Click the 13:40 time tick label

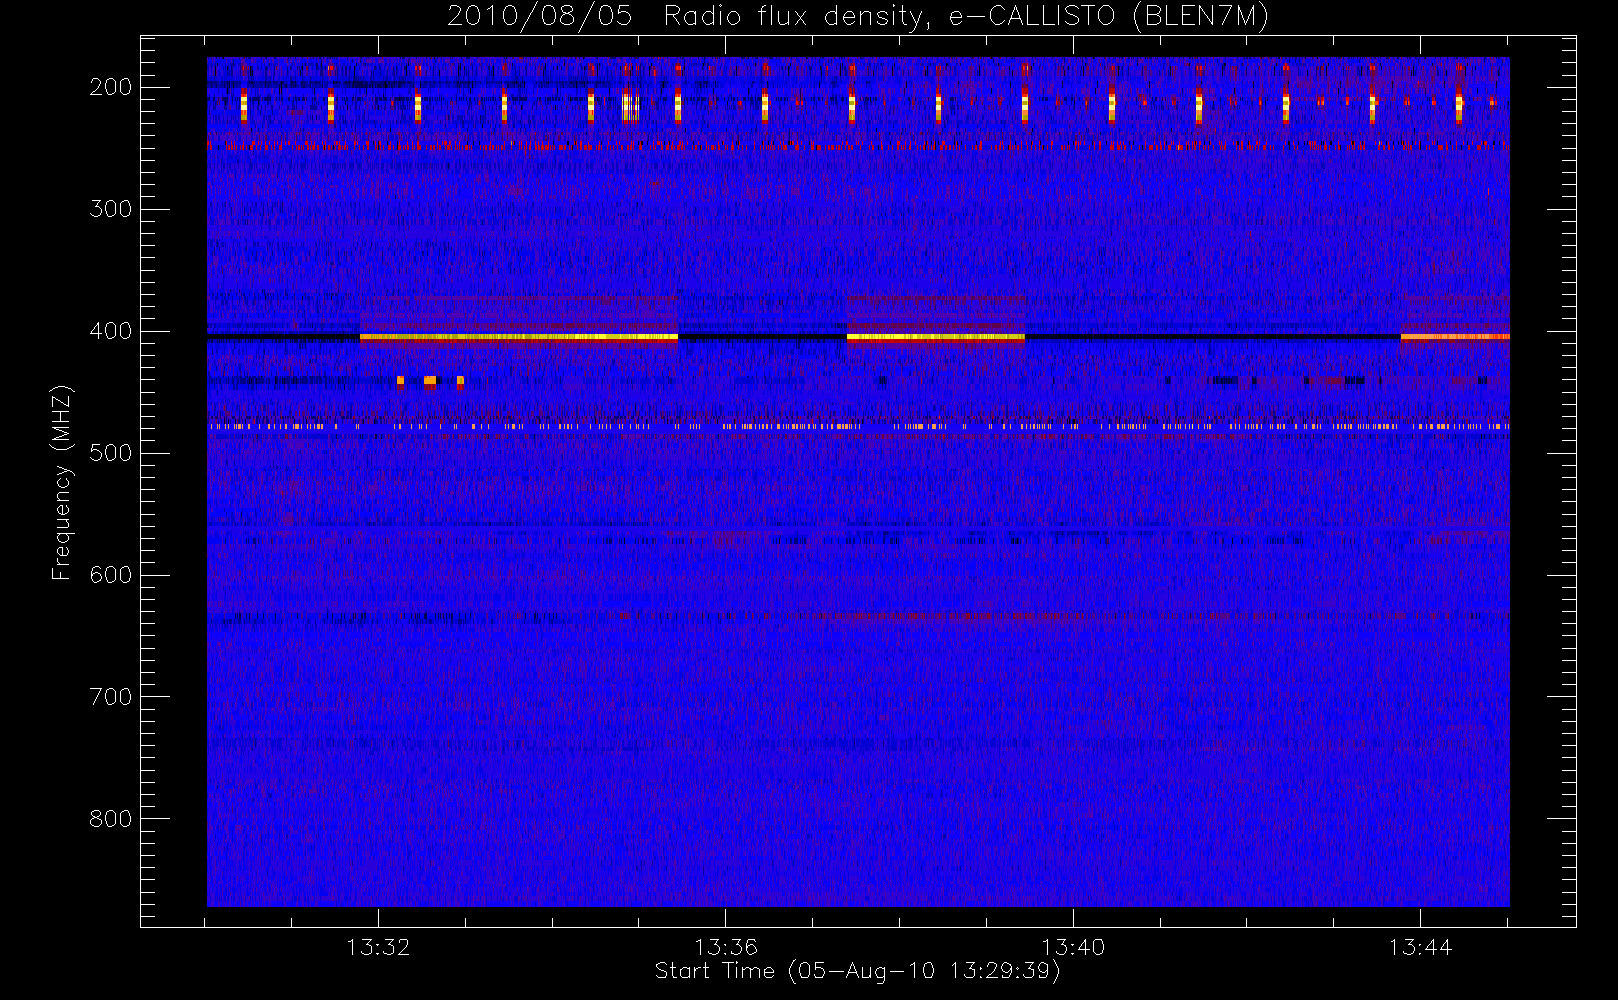(1073, 947)
